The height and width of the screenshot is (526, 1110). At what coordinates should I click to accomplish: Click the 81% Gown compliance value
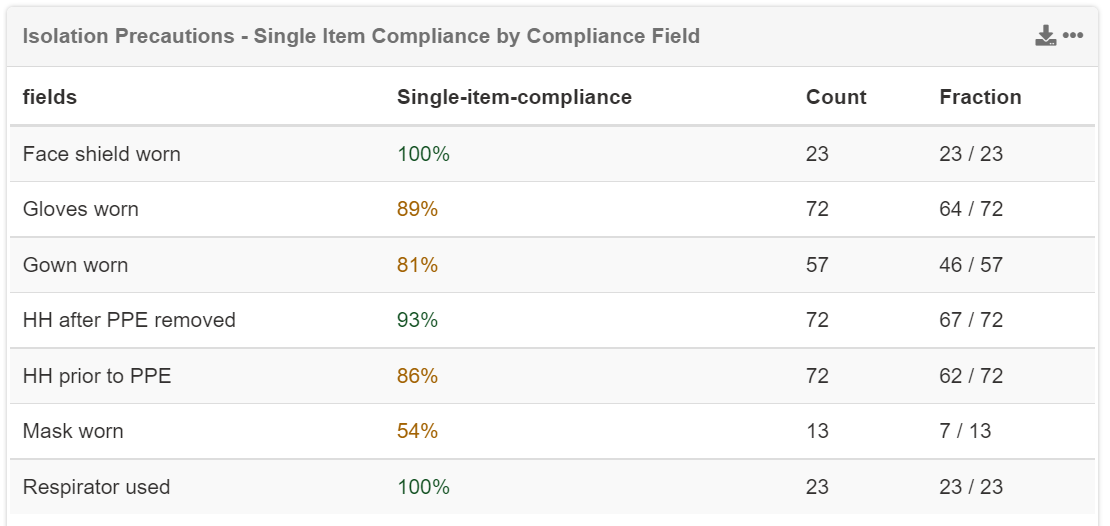(417, 265)
